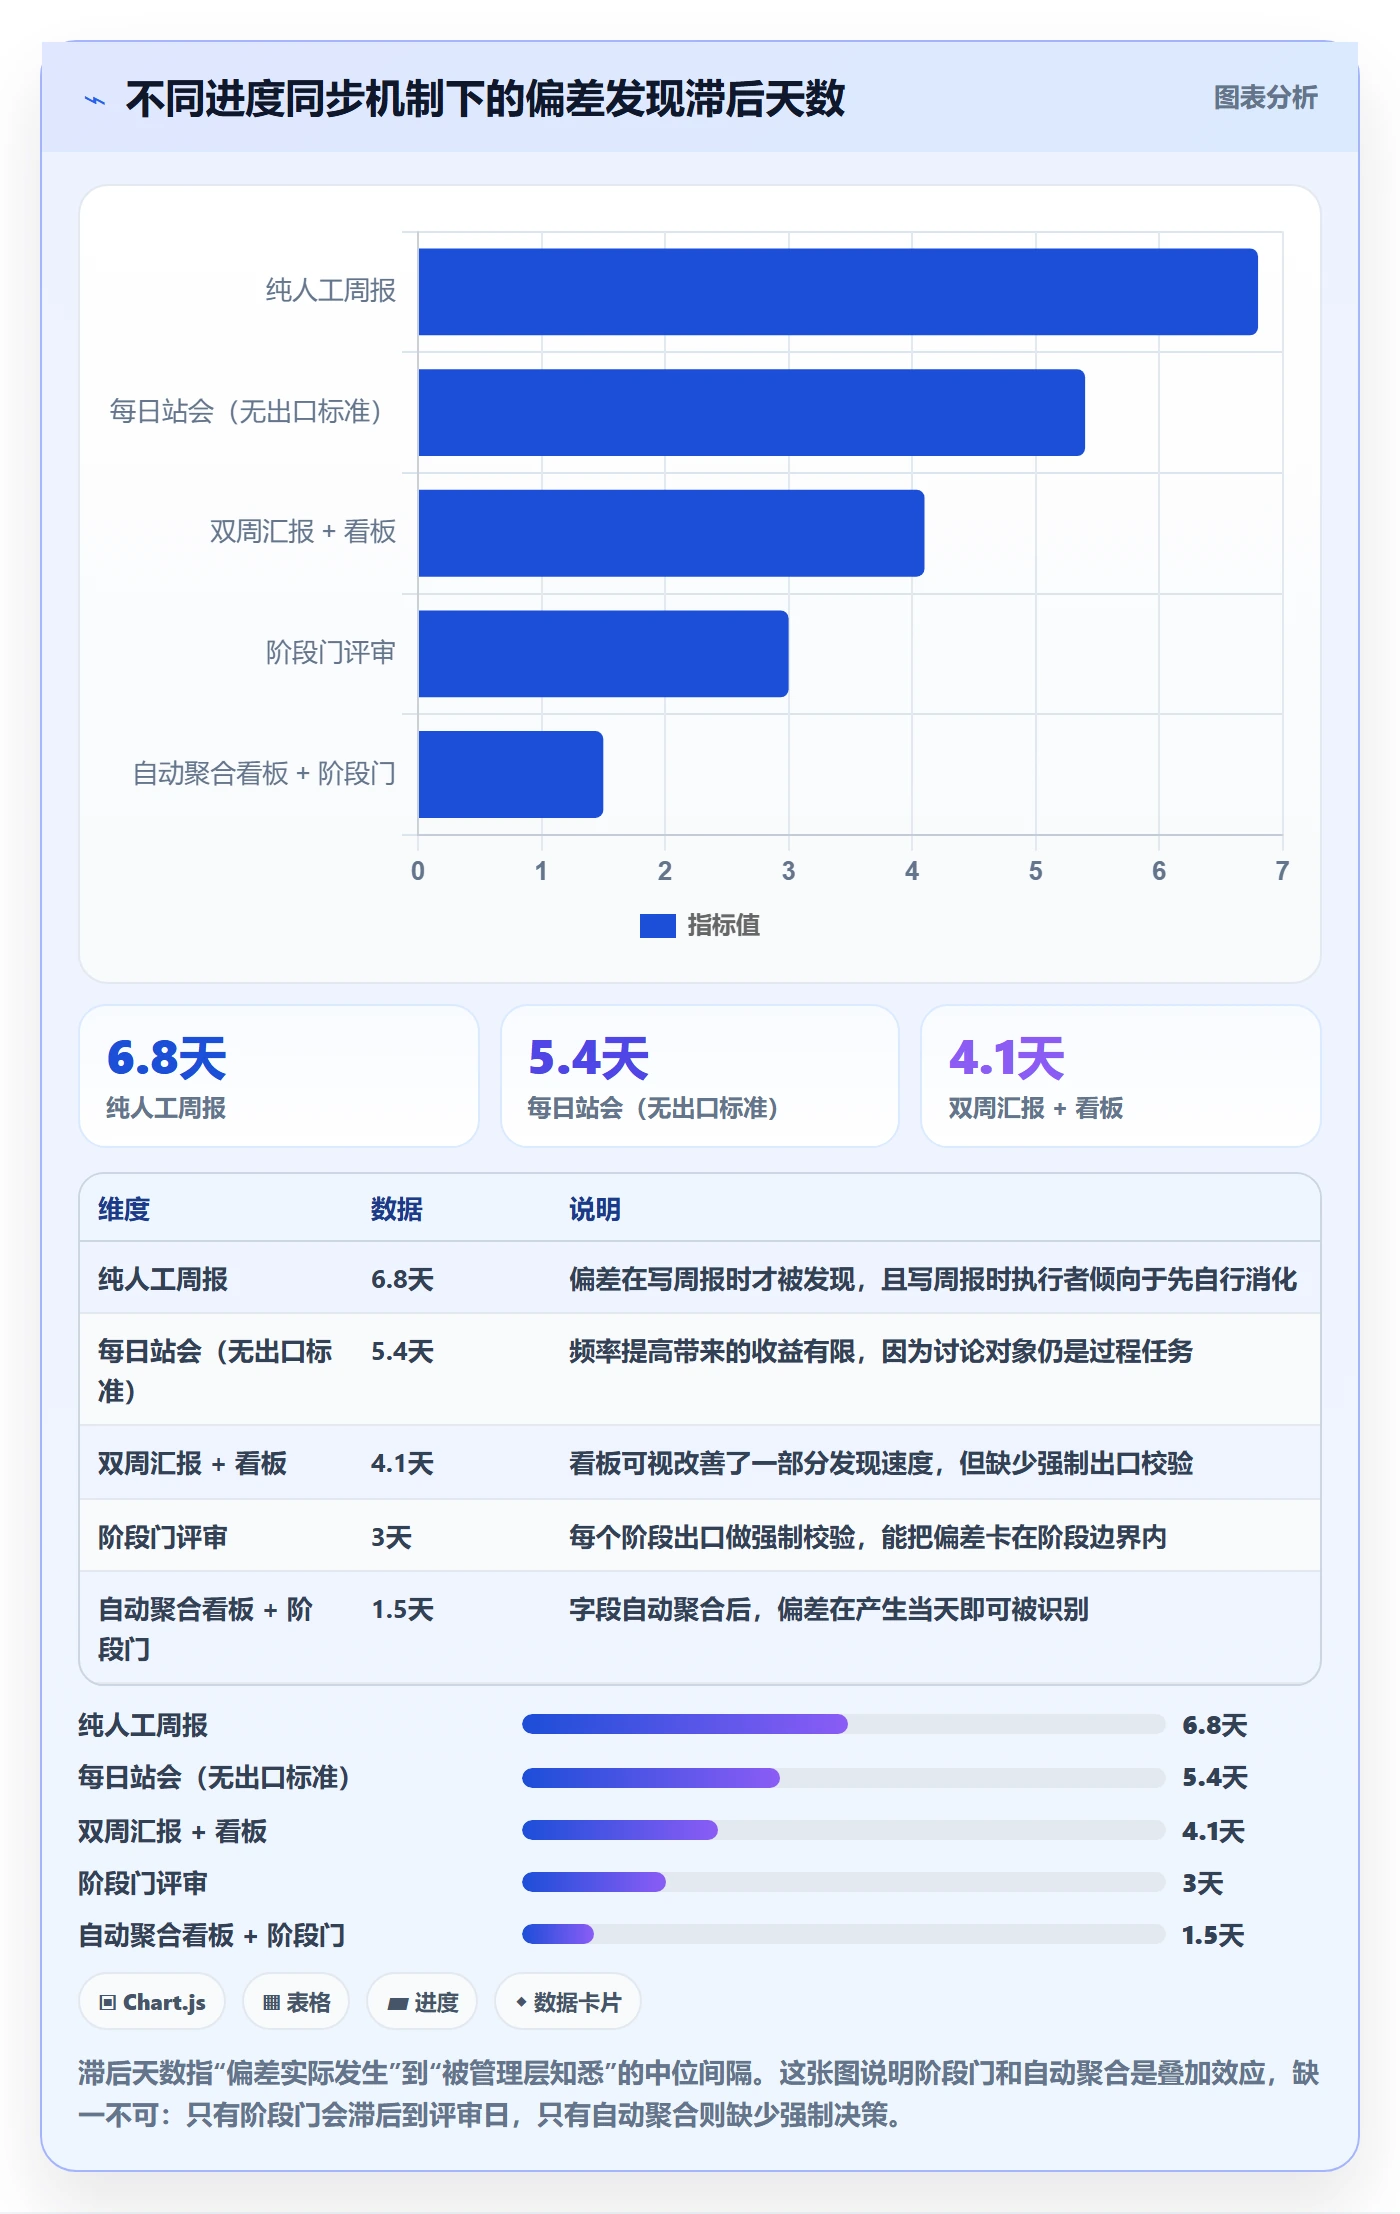Viewport: 1400px width, 2214px height.
Task: Click the 每日站会（无出口标准） chart bar
Action: (x=752, y=412)
